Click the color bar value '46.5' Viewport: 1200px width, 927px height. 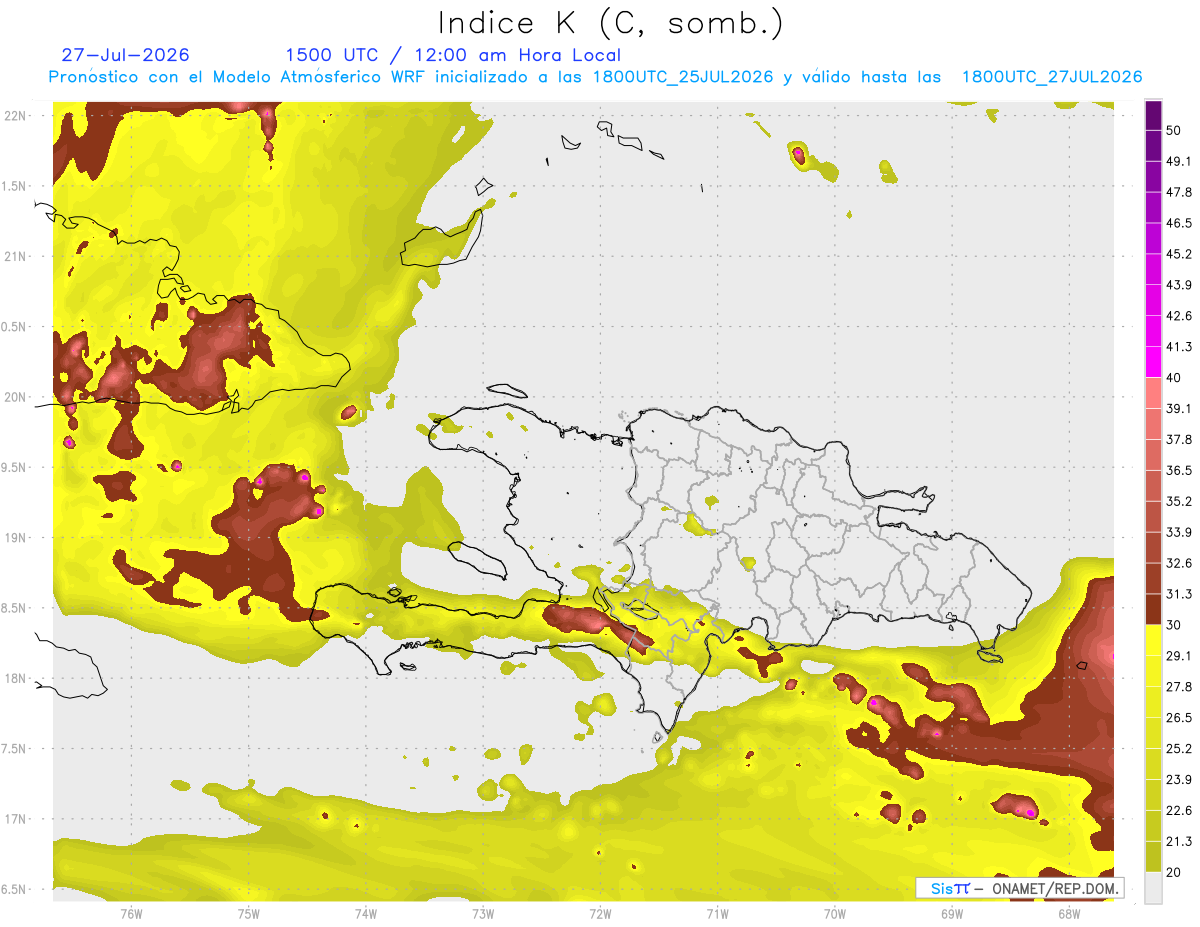[x=1179, y=223]
